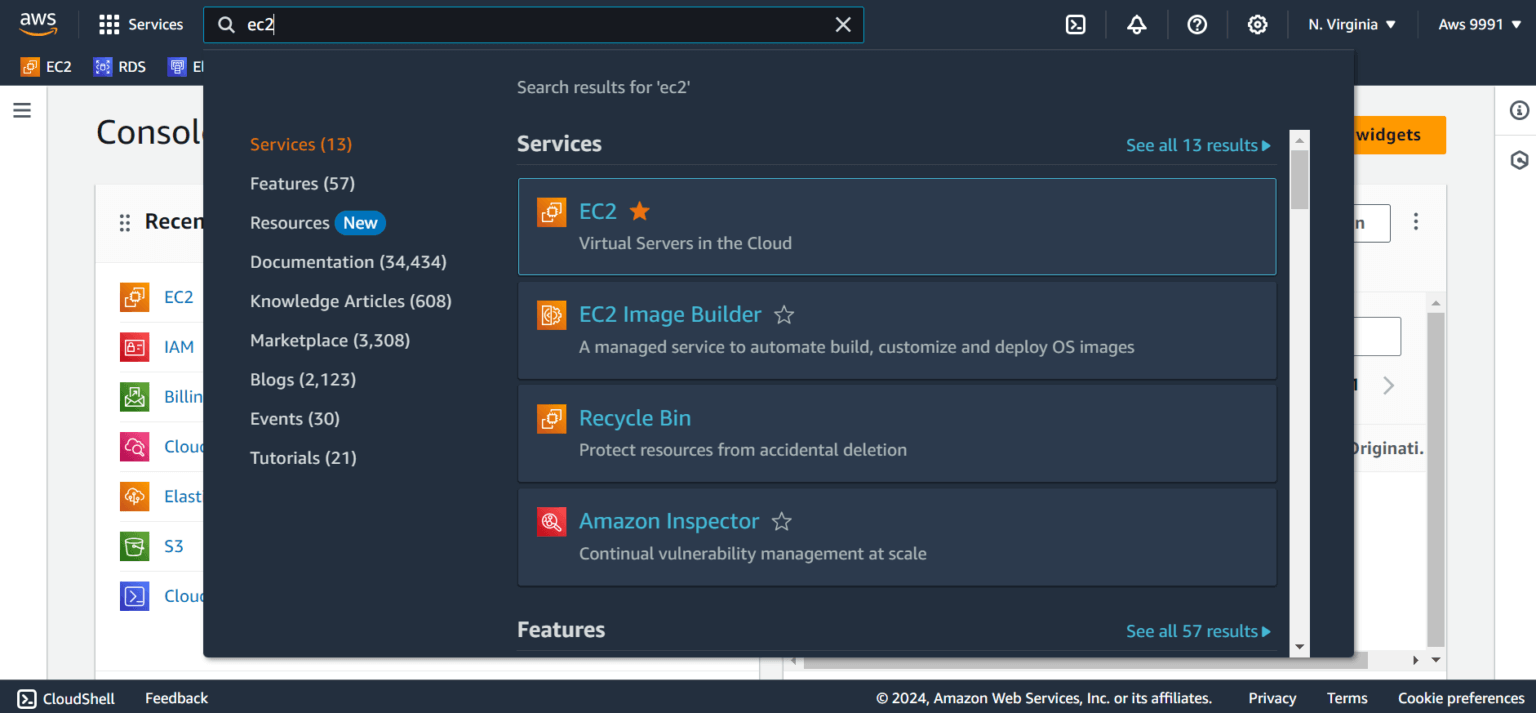Select the S3 icon in Recently visited
Viewport: 1536px width, 713px height.
(x=134, y=546)
